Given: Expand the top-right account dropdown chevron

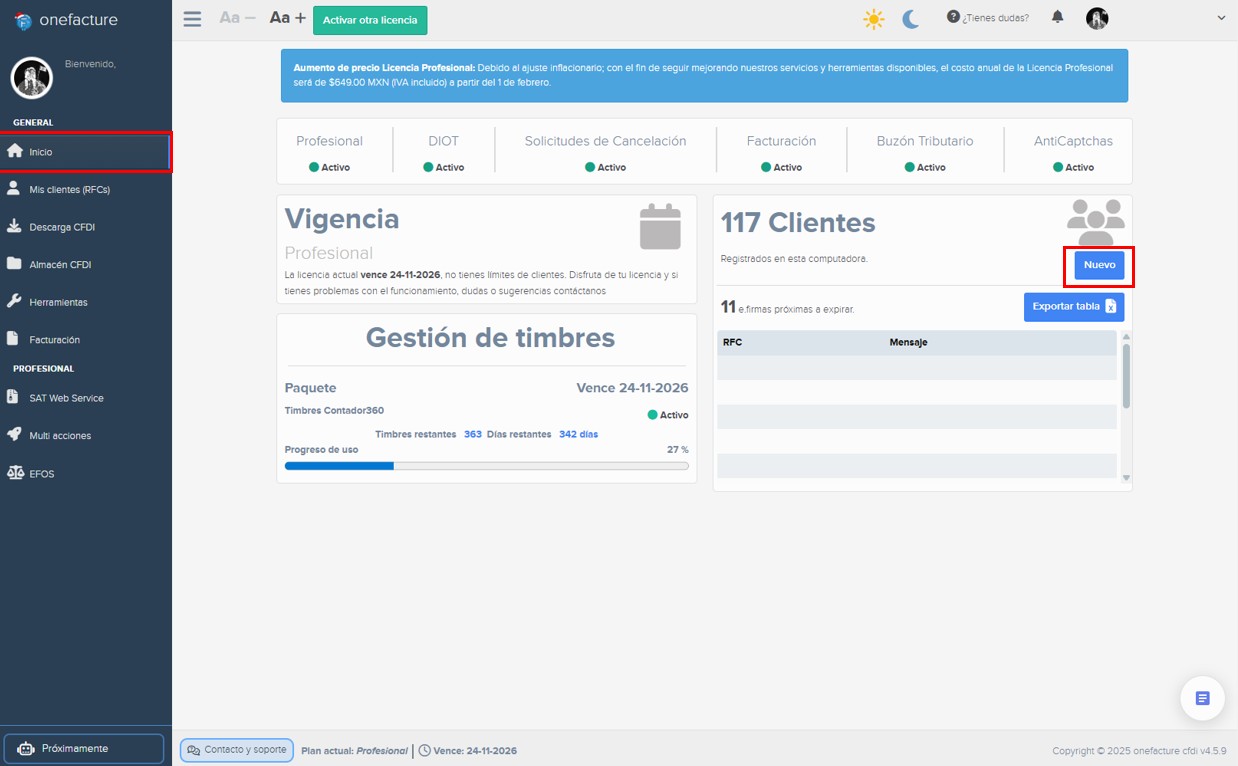Looking at the screenshot, I should tap(1222, 17).
